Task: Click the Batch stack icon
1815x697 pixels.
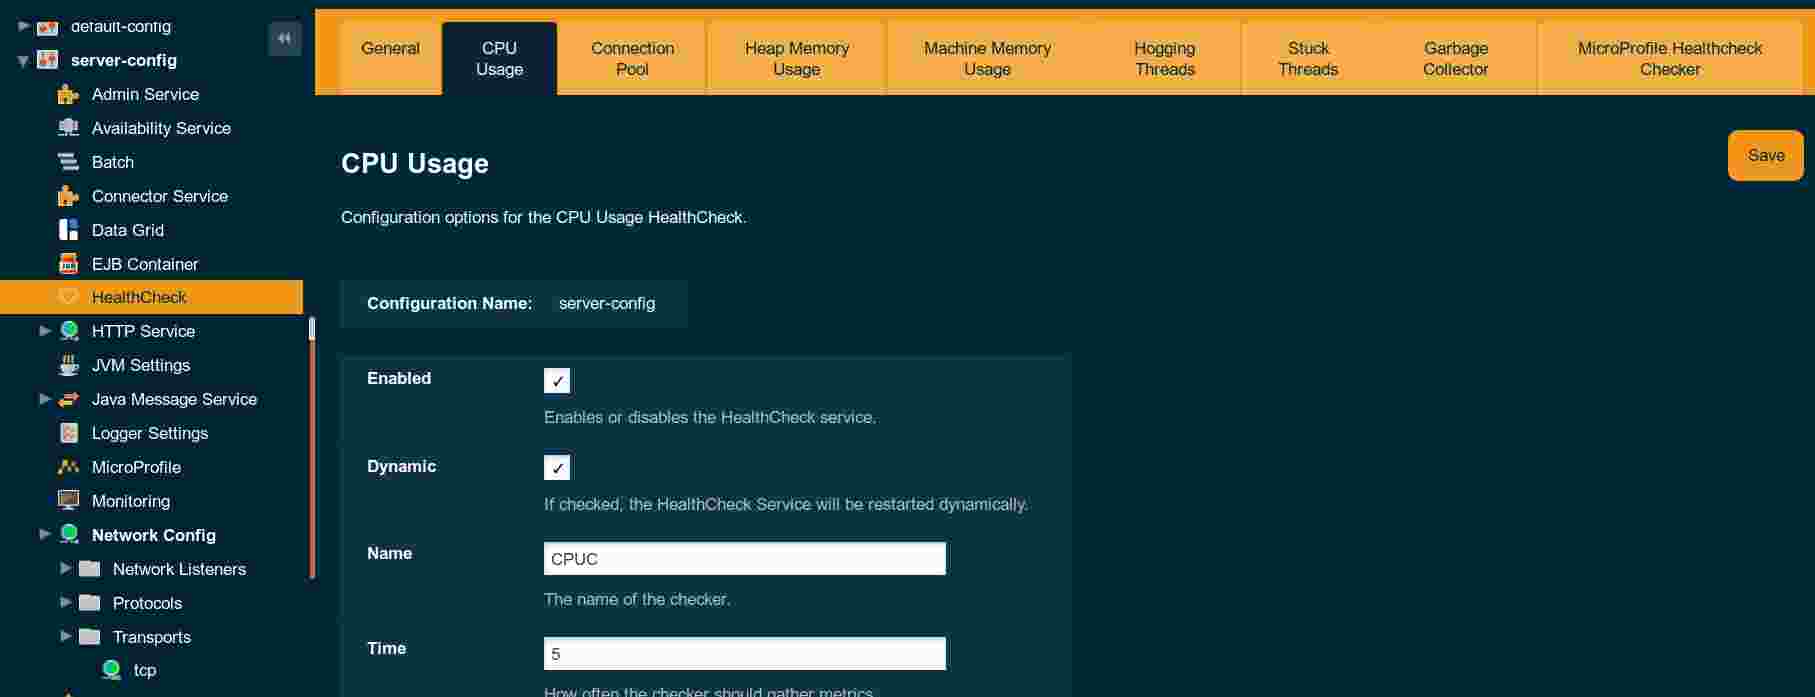Action: point(68,162)
